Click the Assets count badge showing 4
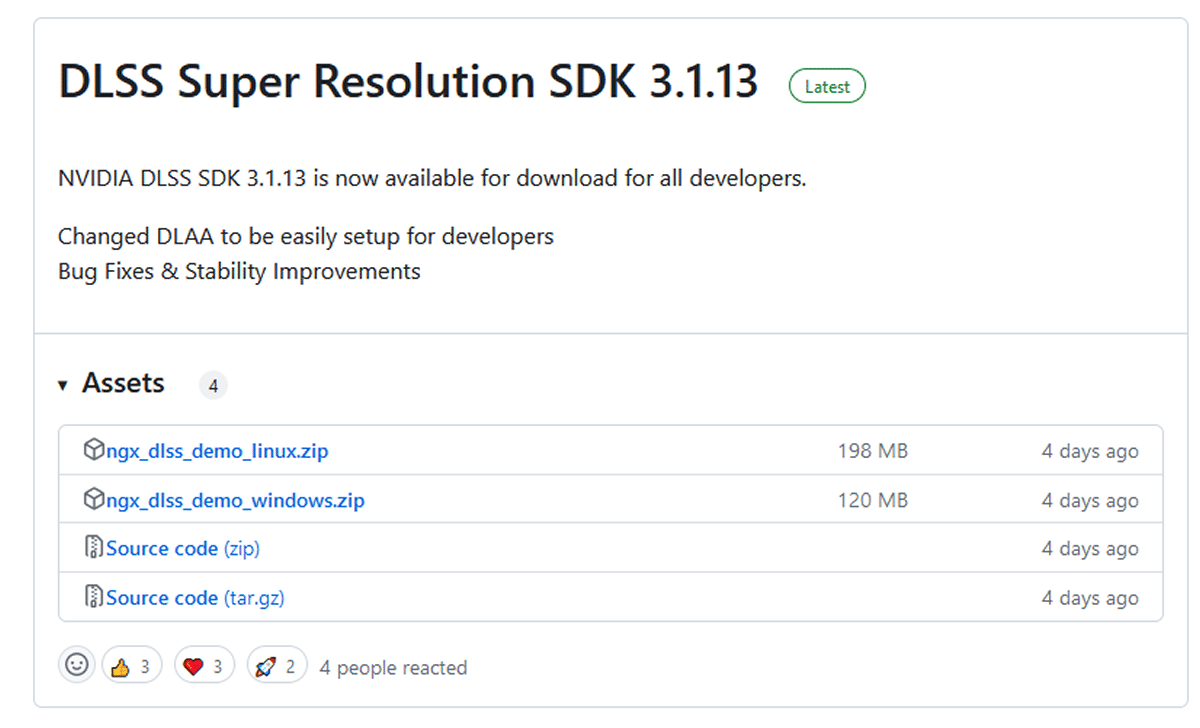Screen dimensions: 1200x728 [x=213, y=385]
